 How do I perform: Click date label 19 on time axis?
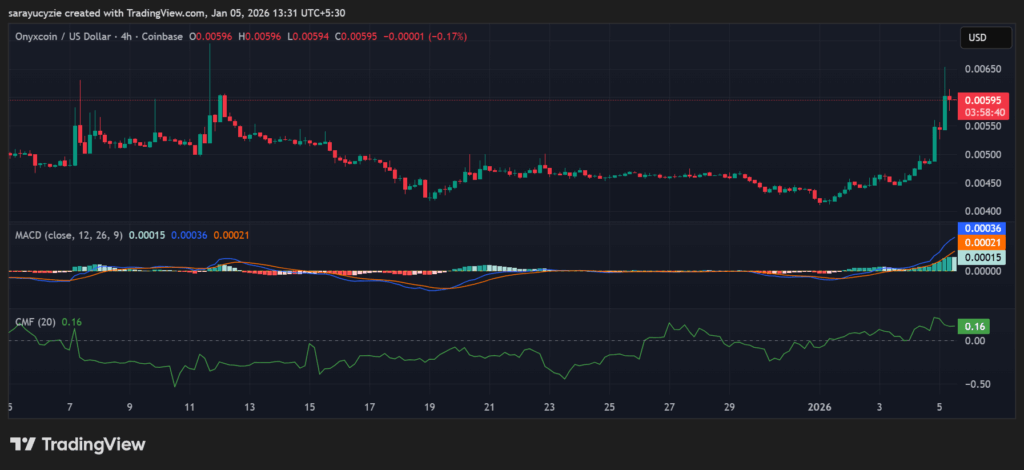point(429,407)
